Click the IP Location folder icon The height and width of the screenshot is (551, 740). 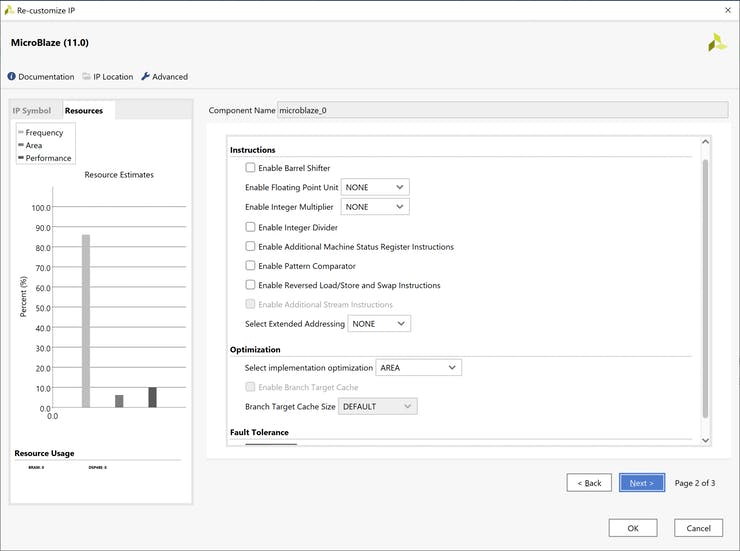pyautogui.click(x=86, y=77)
